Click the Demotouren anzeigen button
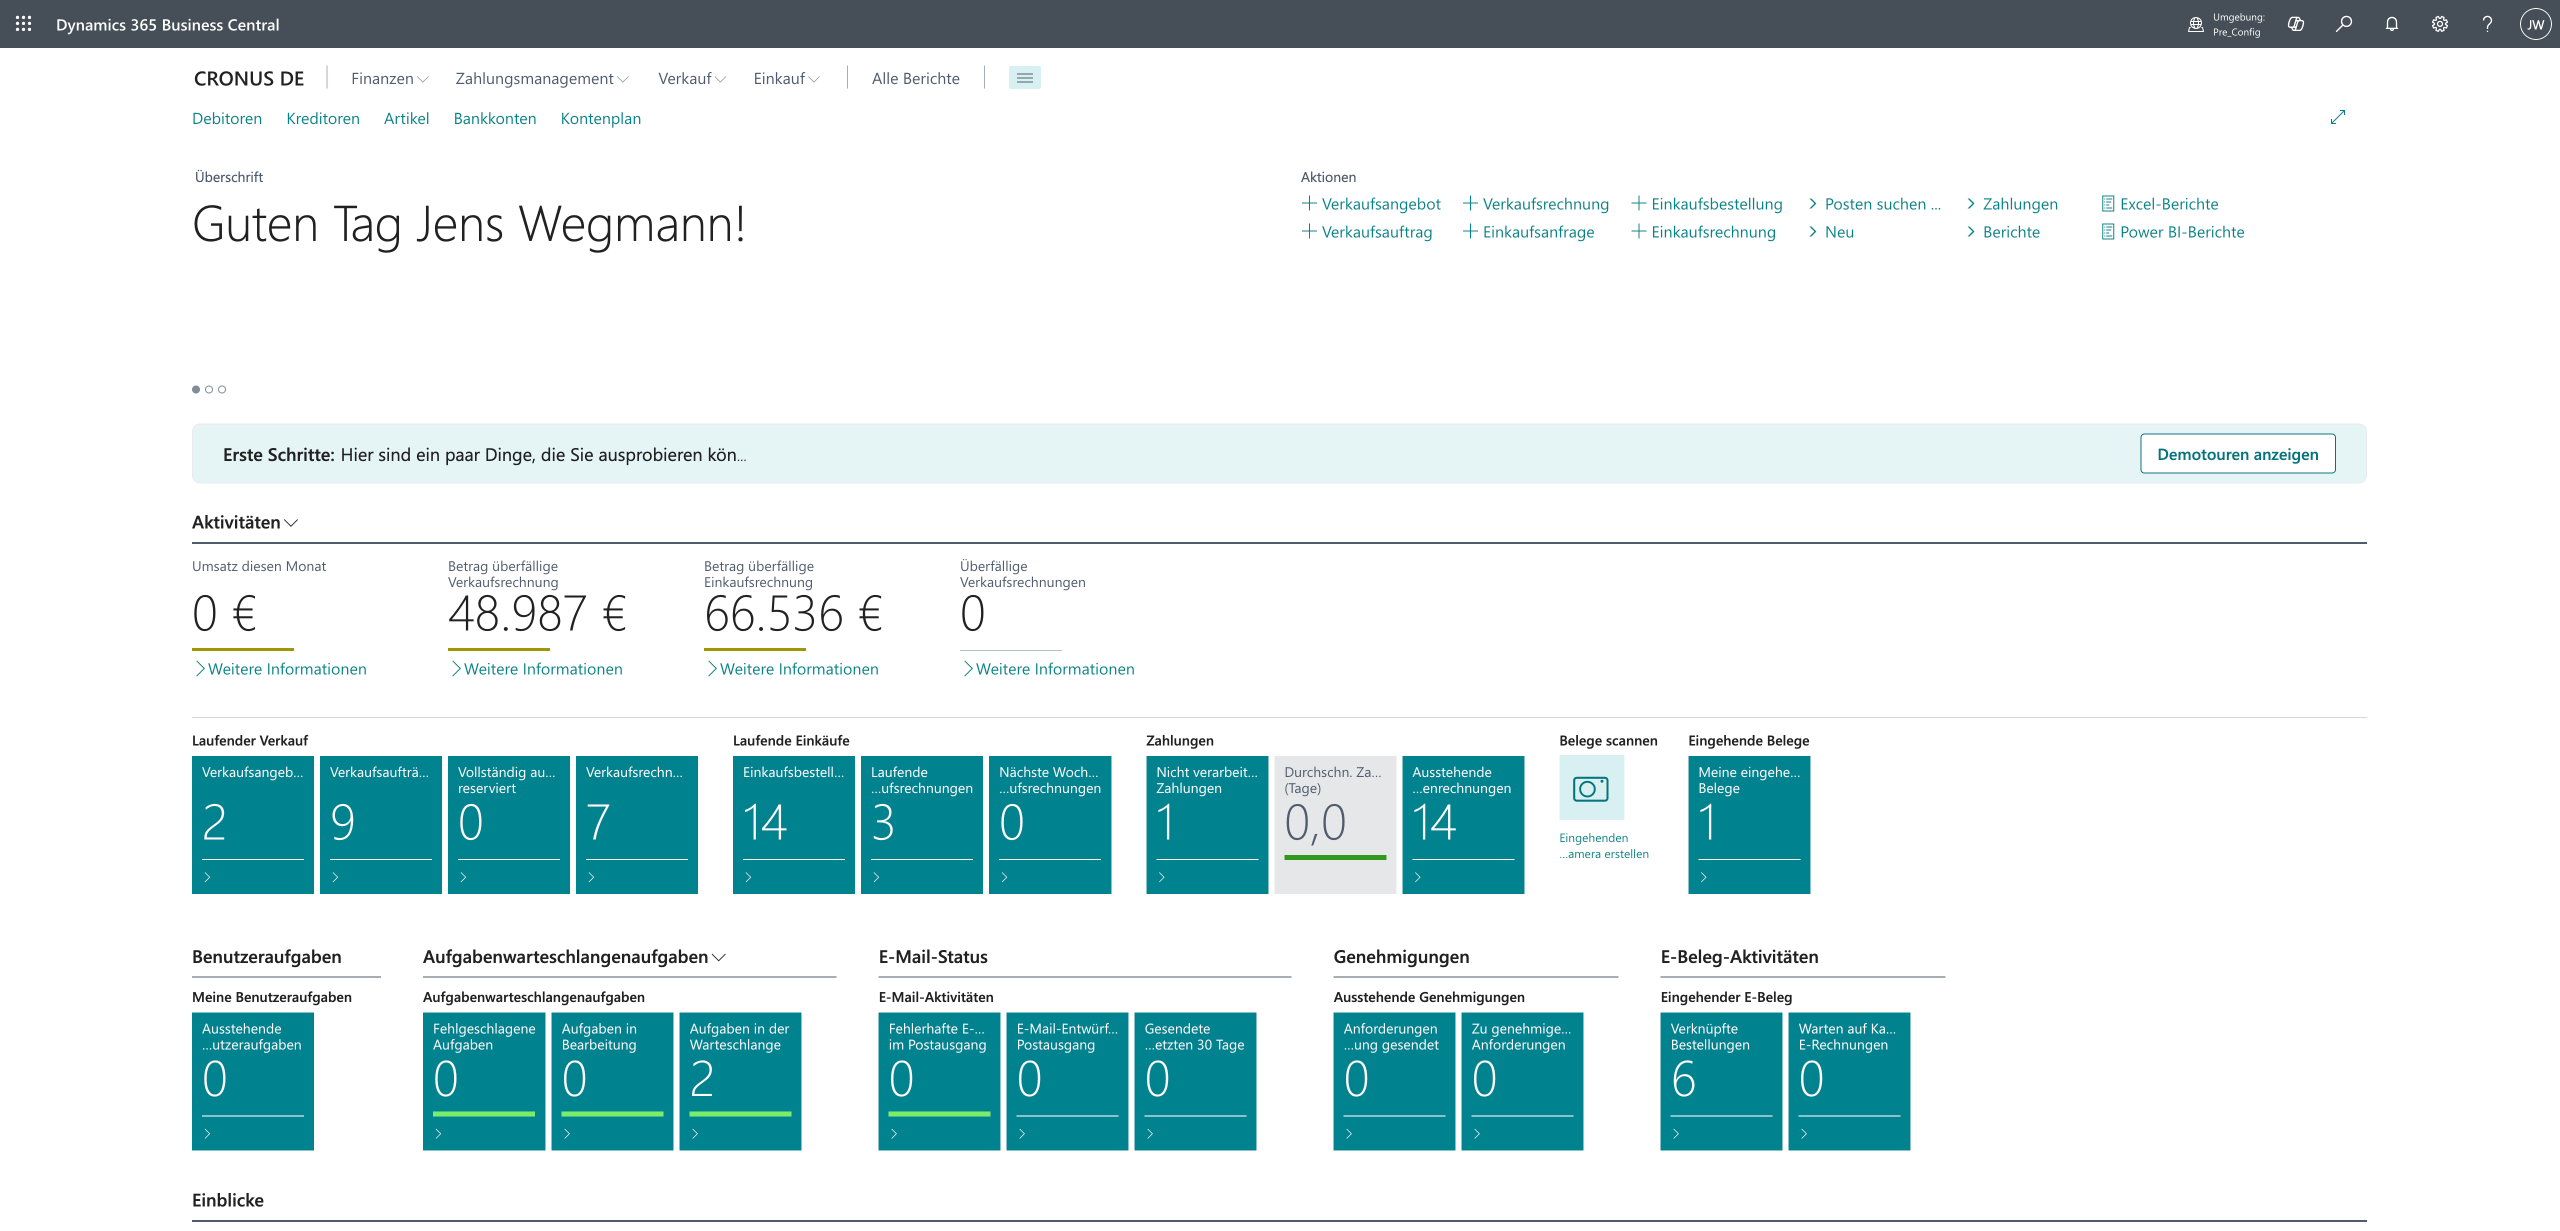Image resolution: width=2560 pixels, height=1231 pixels. [2237, 454]
